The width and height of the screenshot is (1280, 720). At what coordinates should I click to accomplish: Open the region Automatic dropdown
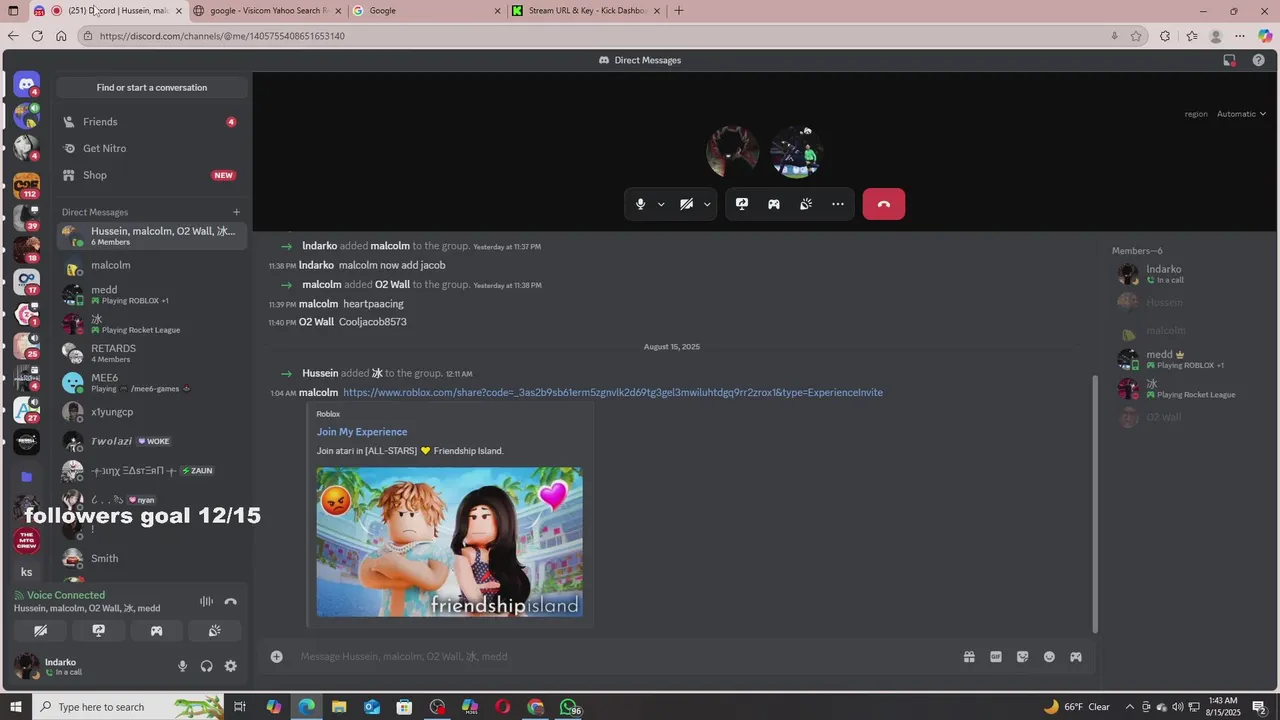(1241, 114)
